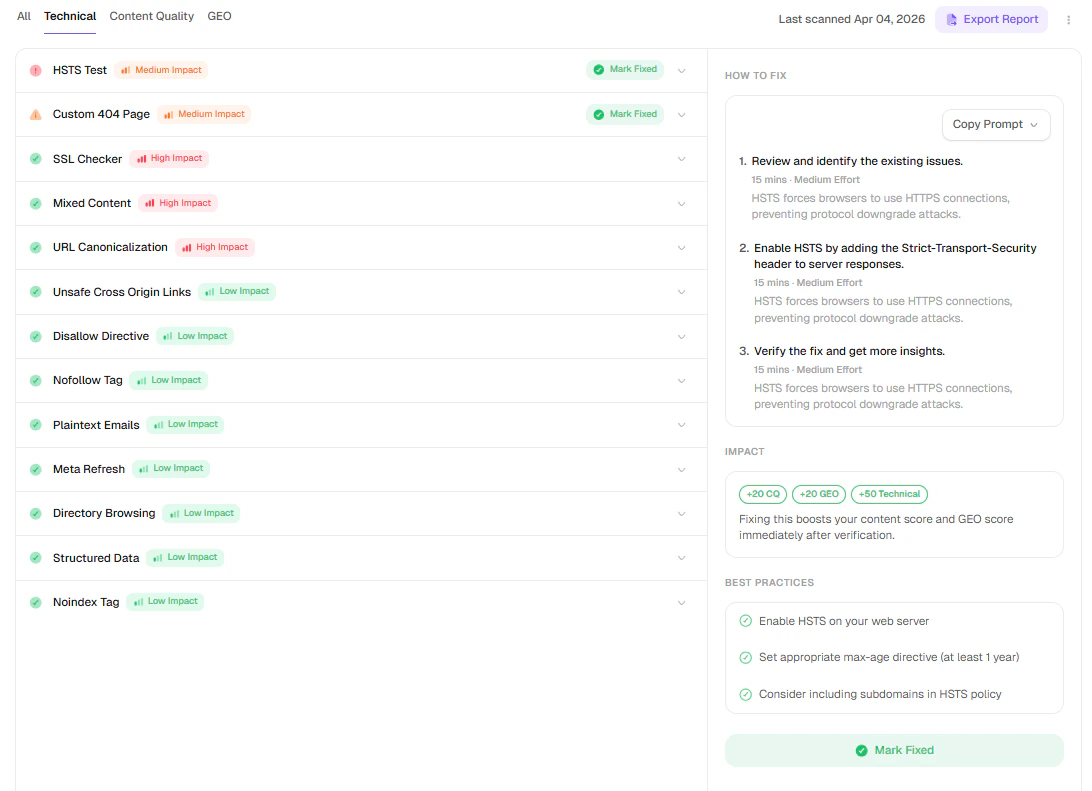Click the warning triangle next to Custom 404 Page
Screen dimensions: 1092x791
click(x=34, y=114)
